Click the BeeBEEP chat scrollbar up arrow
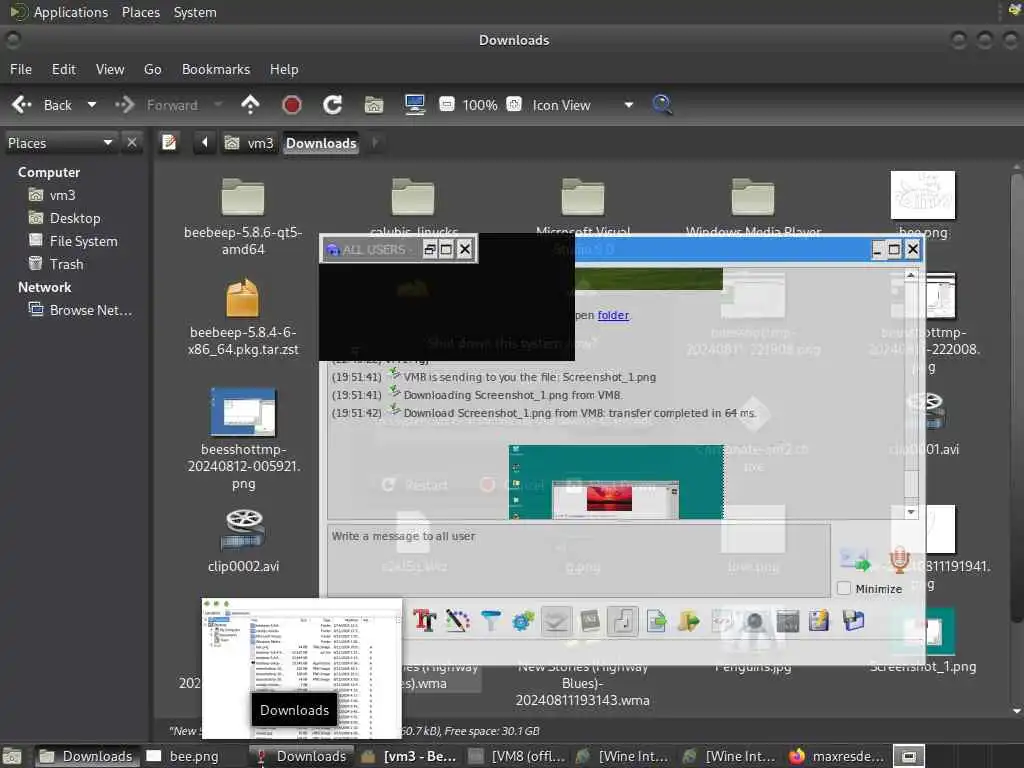Viewport: 1024px width, 768px height. pos(910,276)
